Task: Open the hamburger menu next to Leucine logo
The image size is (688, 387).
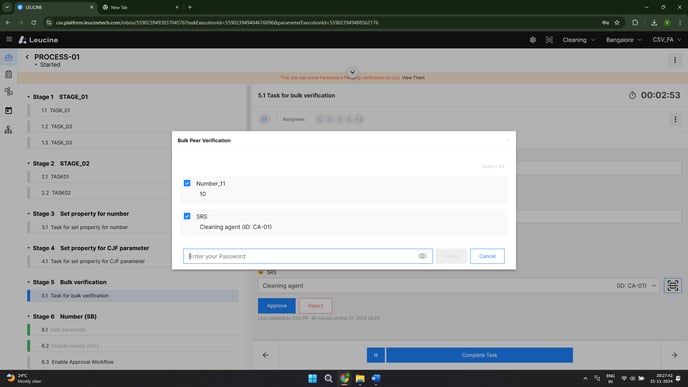Action: (x=9, y=39)
